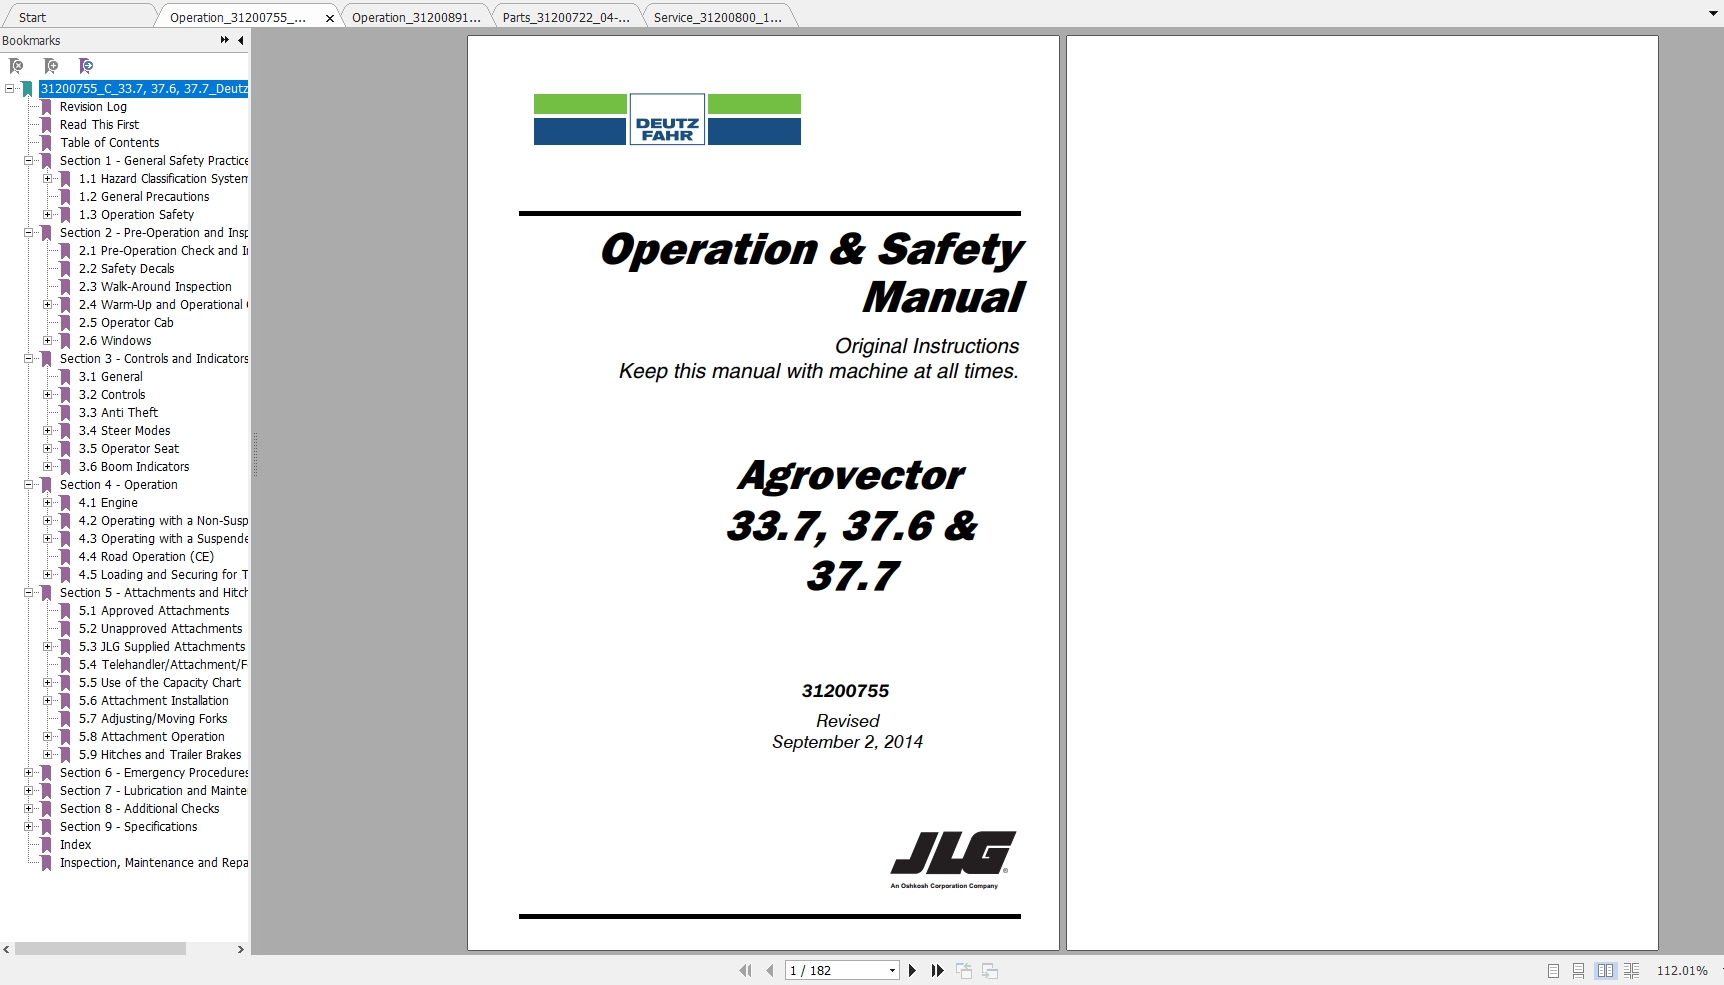Collapse the Bookmarks panel with left arrow
The width and height of the screenshot is (1724, 985).
240,40
